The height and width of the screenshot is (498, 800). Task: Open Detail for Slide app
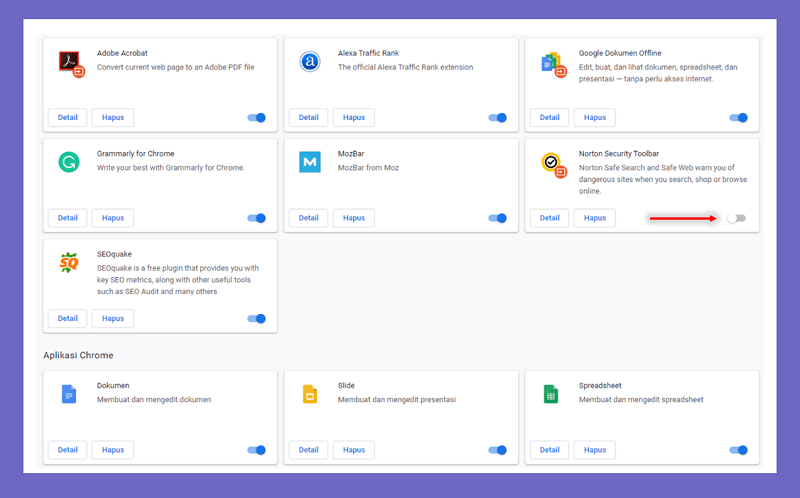point(308,450)
